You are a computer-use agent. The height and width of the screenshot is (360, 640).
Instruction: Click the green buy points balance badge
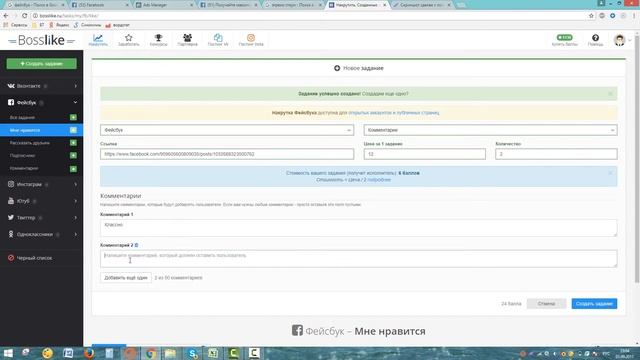(564, 38)
